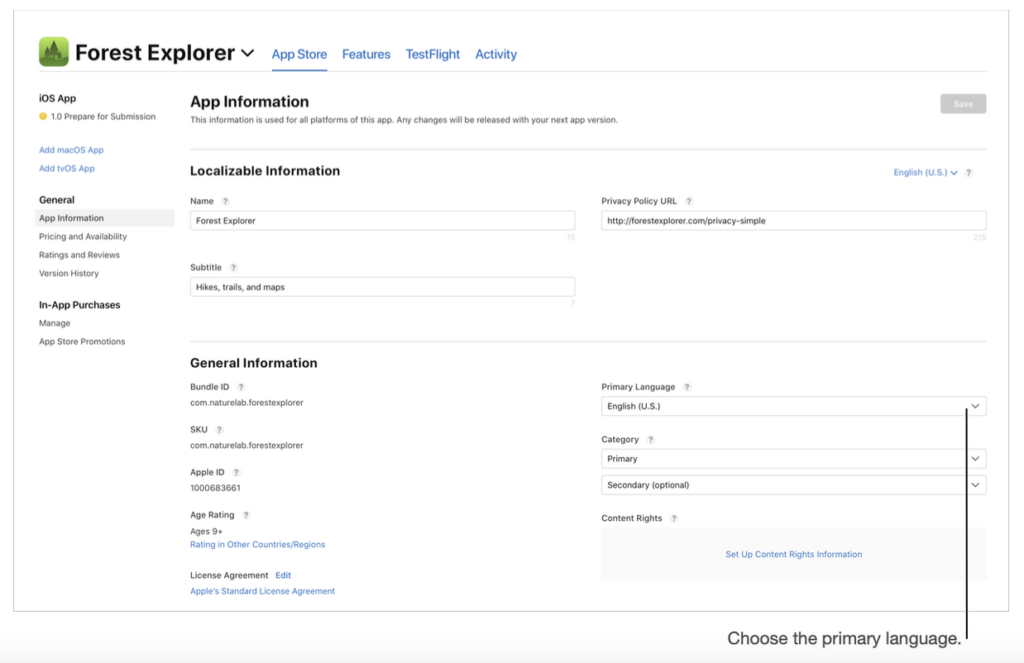
Task: Open Version History in sidebar
Action: (x=69, y=273)
